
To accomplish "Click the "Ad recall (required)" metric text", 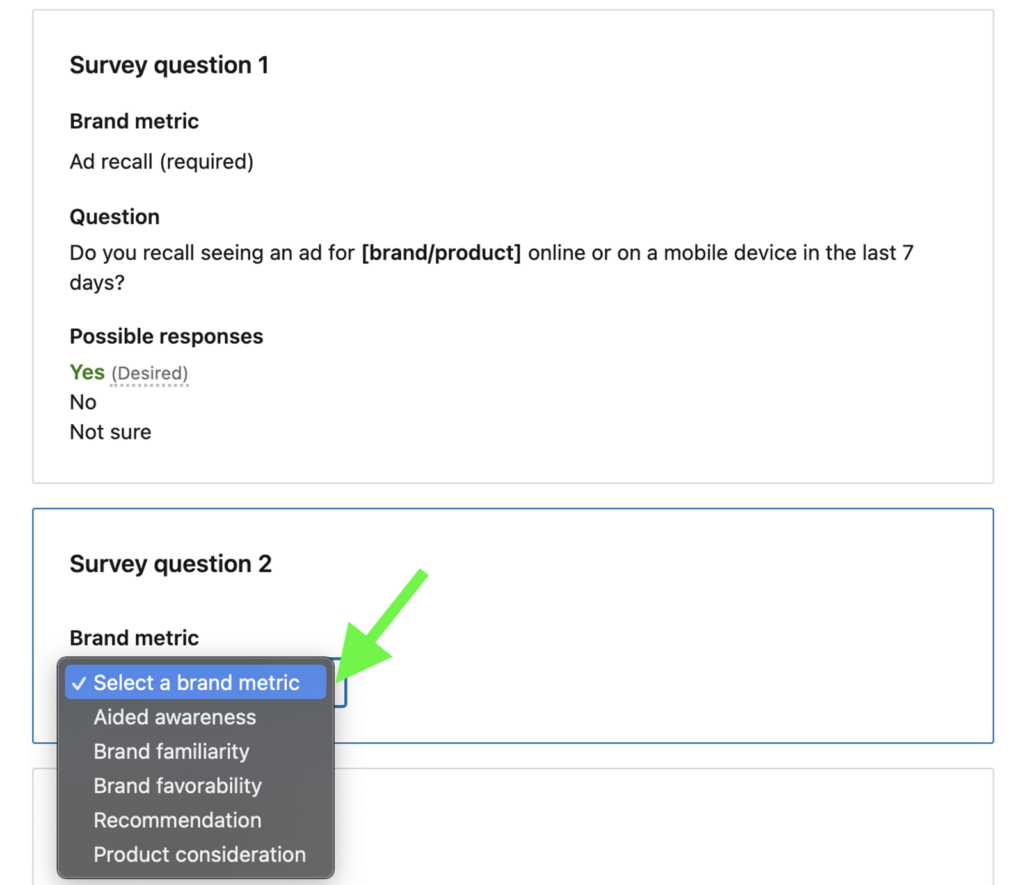I will pos(161,161).
